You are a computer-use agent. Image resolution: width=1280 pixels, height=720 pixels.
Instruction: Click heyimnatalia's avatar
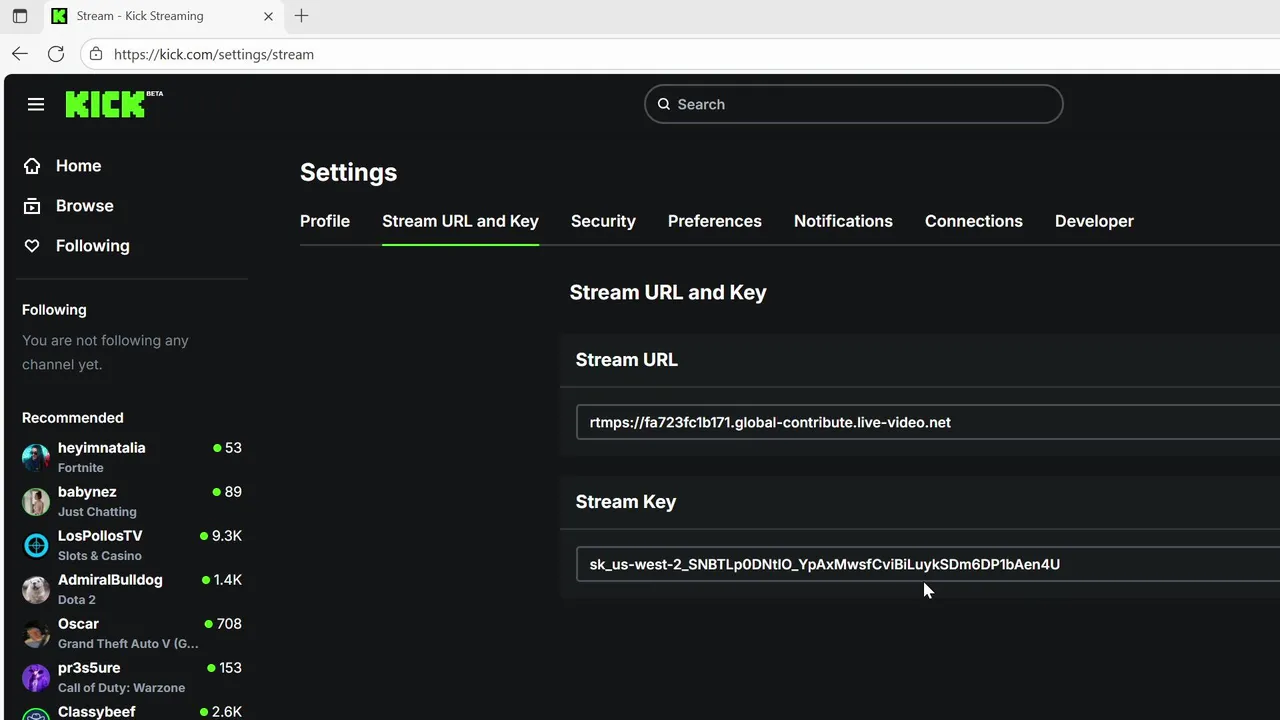(36, 458)
